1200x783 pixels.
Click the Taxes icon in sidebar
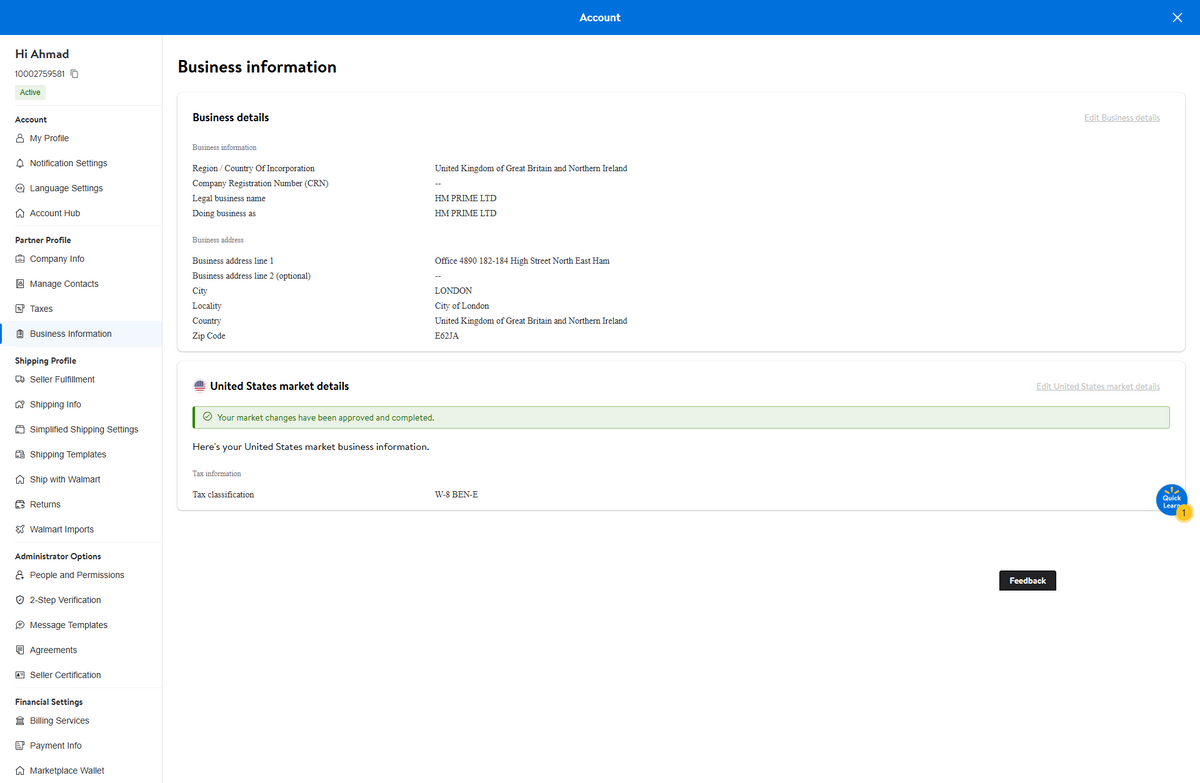(x=20, y=309)
